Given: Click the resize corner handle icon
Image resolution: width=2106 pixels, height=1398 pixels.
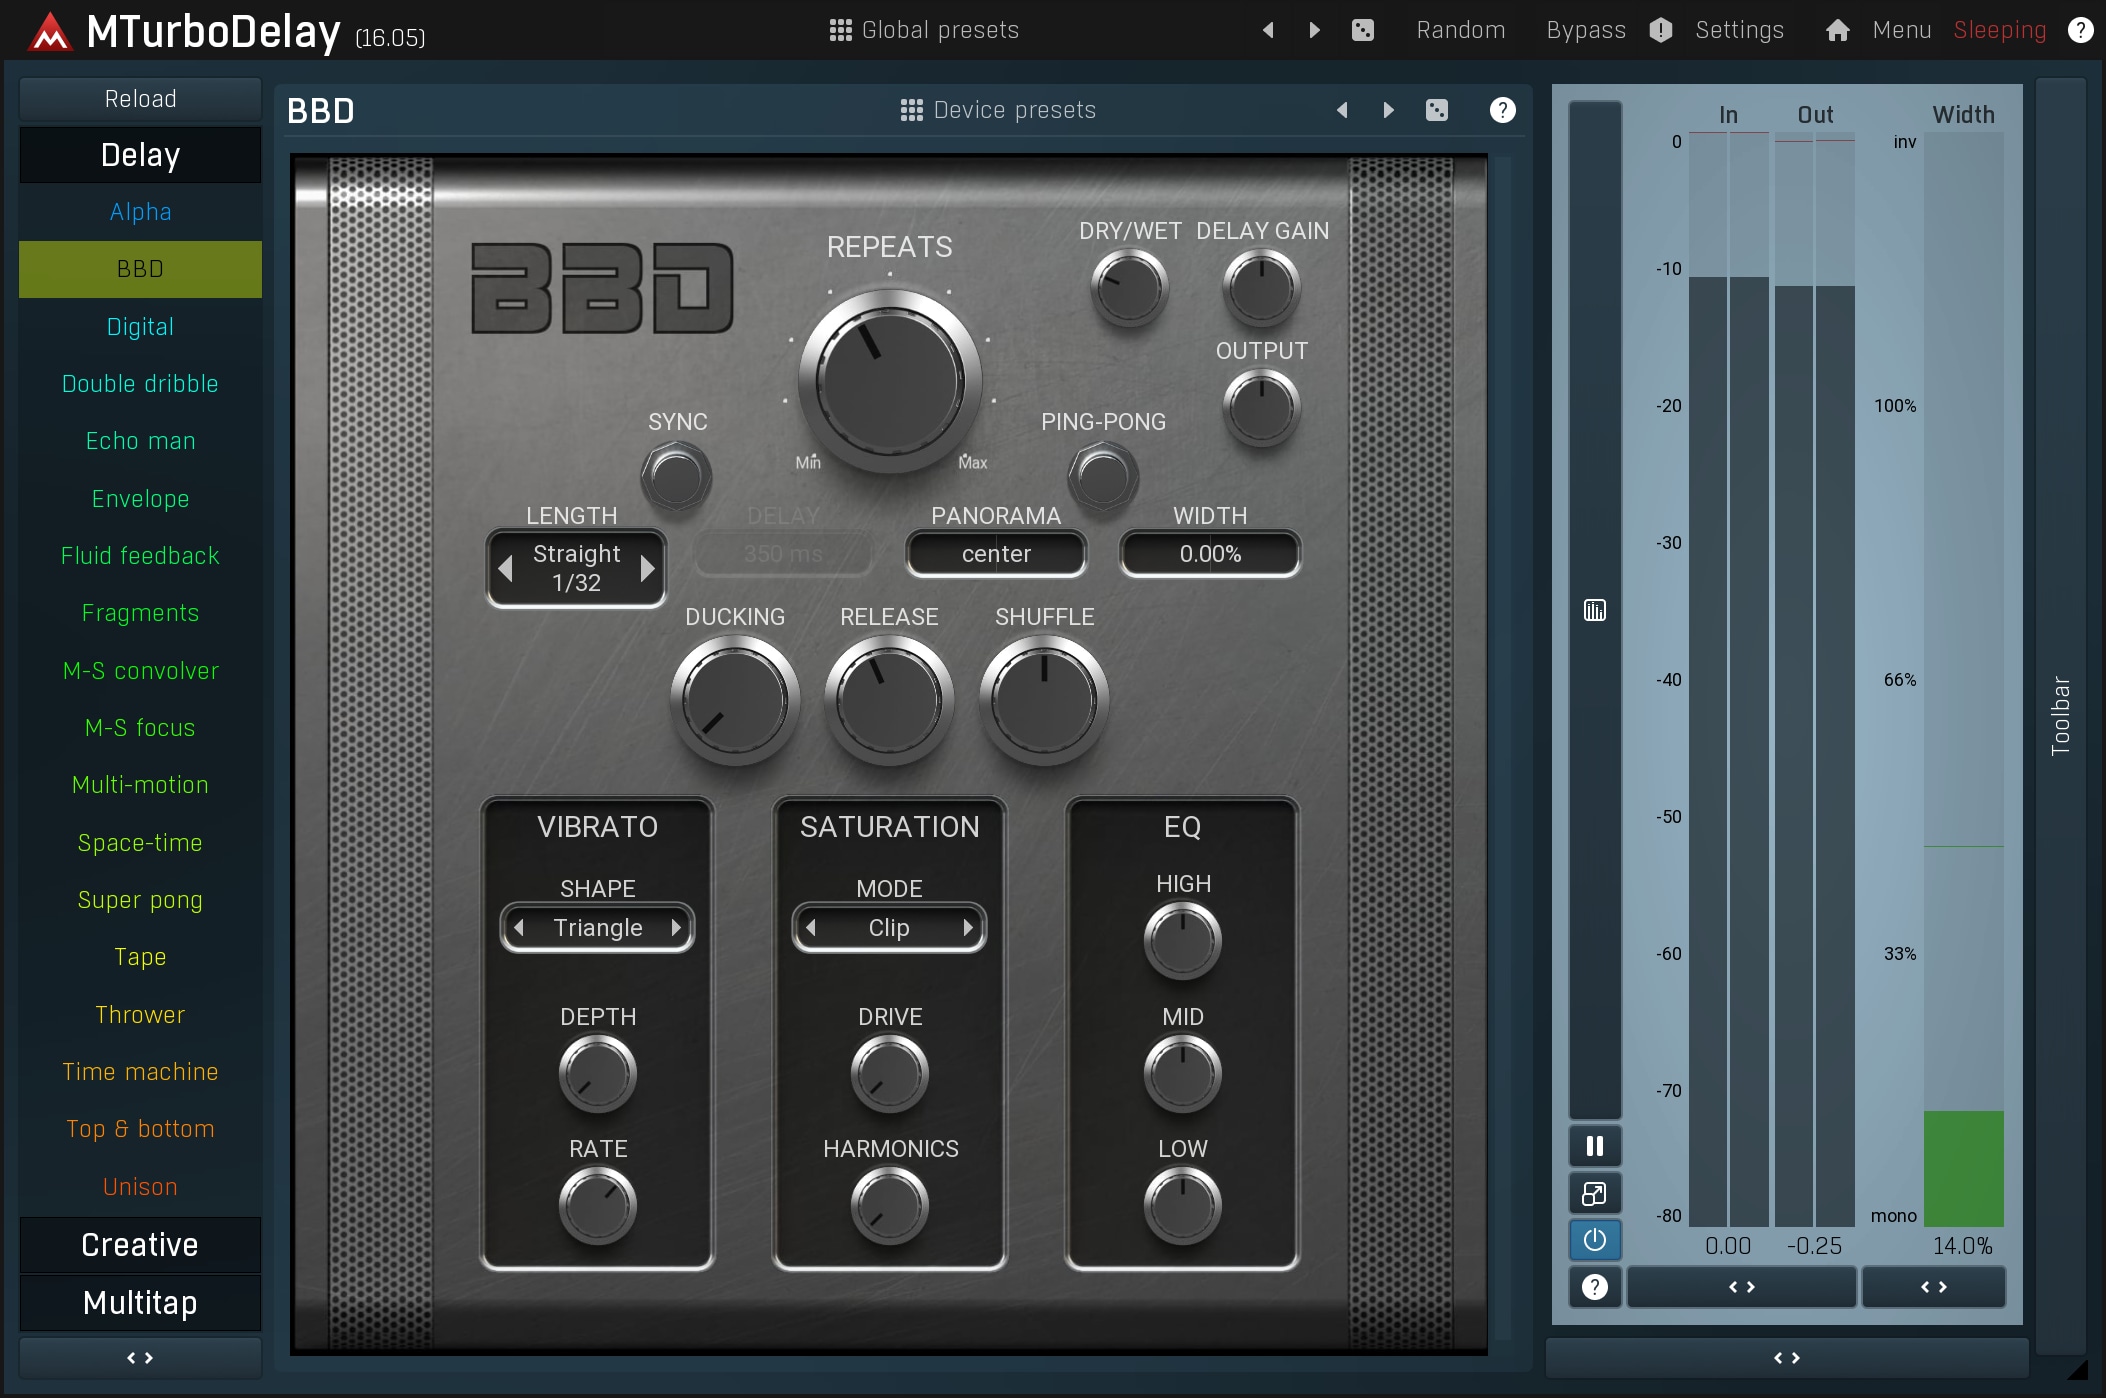Looking at the screenshot, I should pyautogui.click(x=2078, y=1370).
